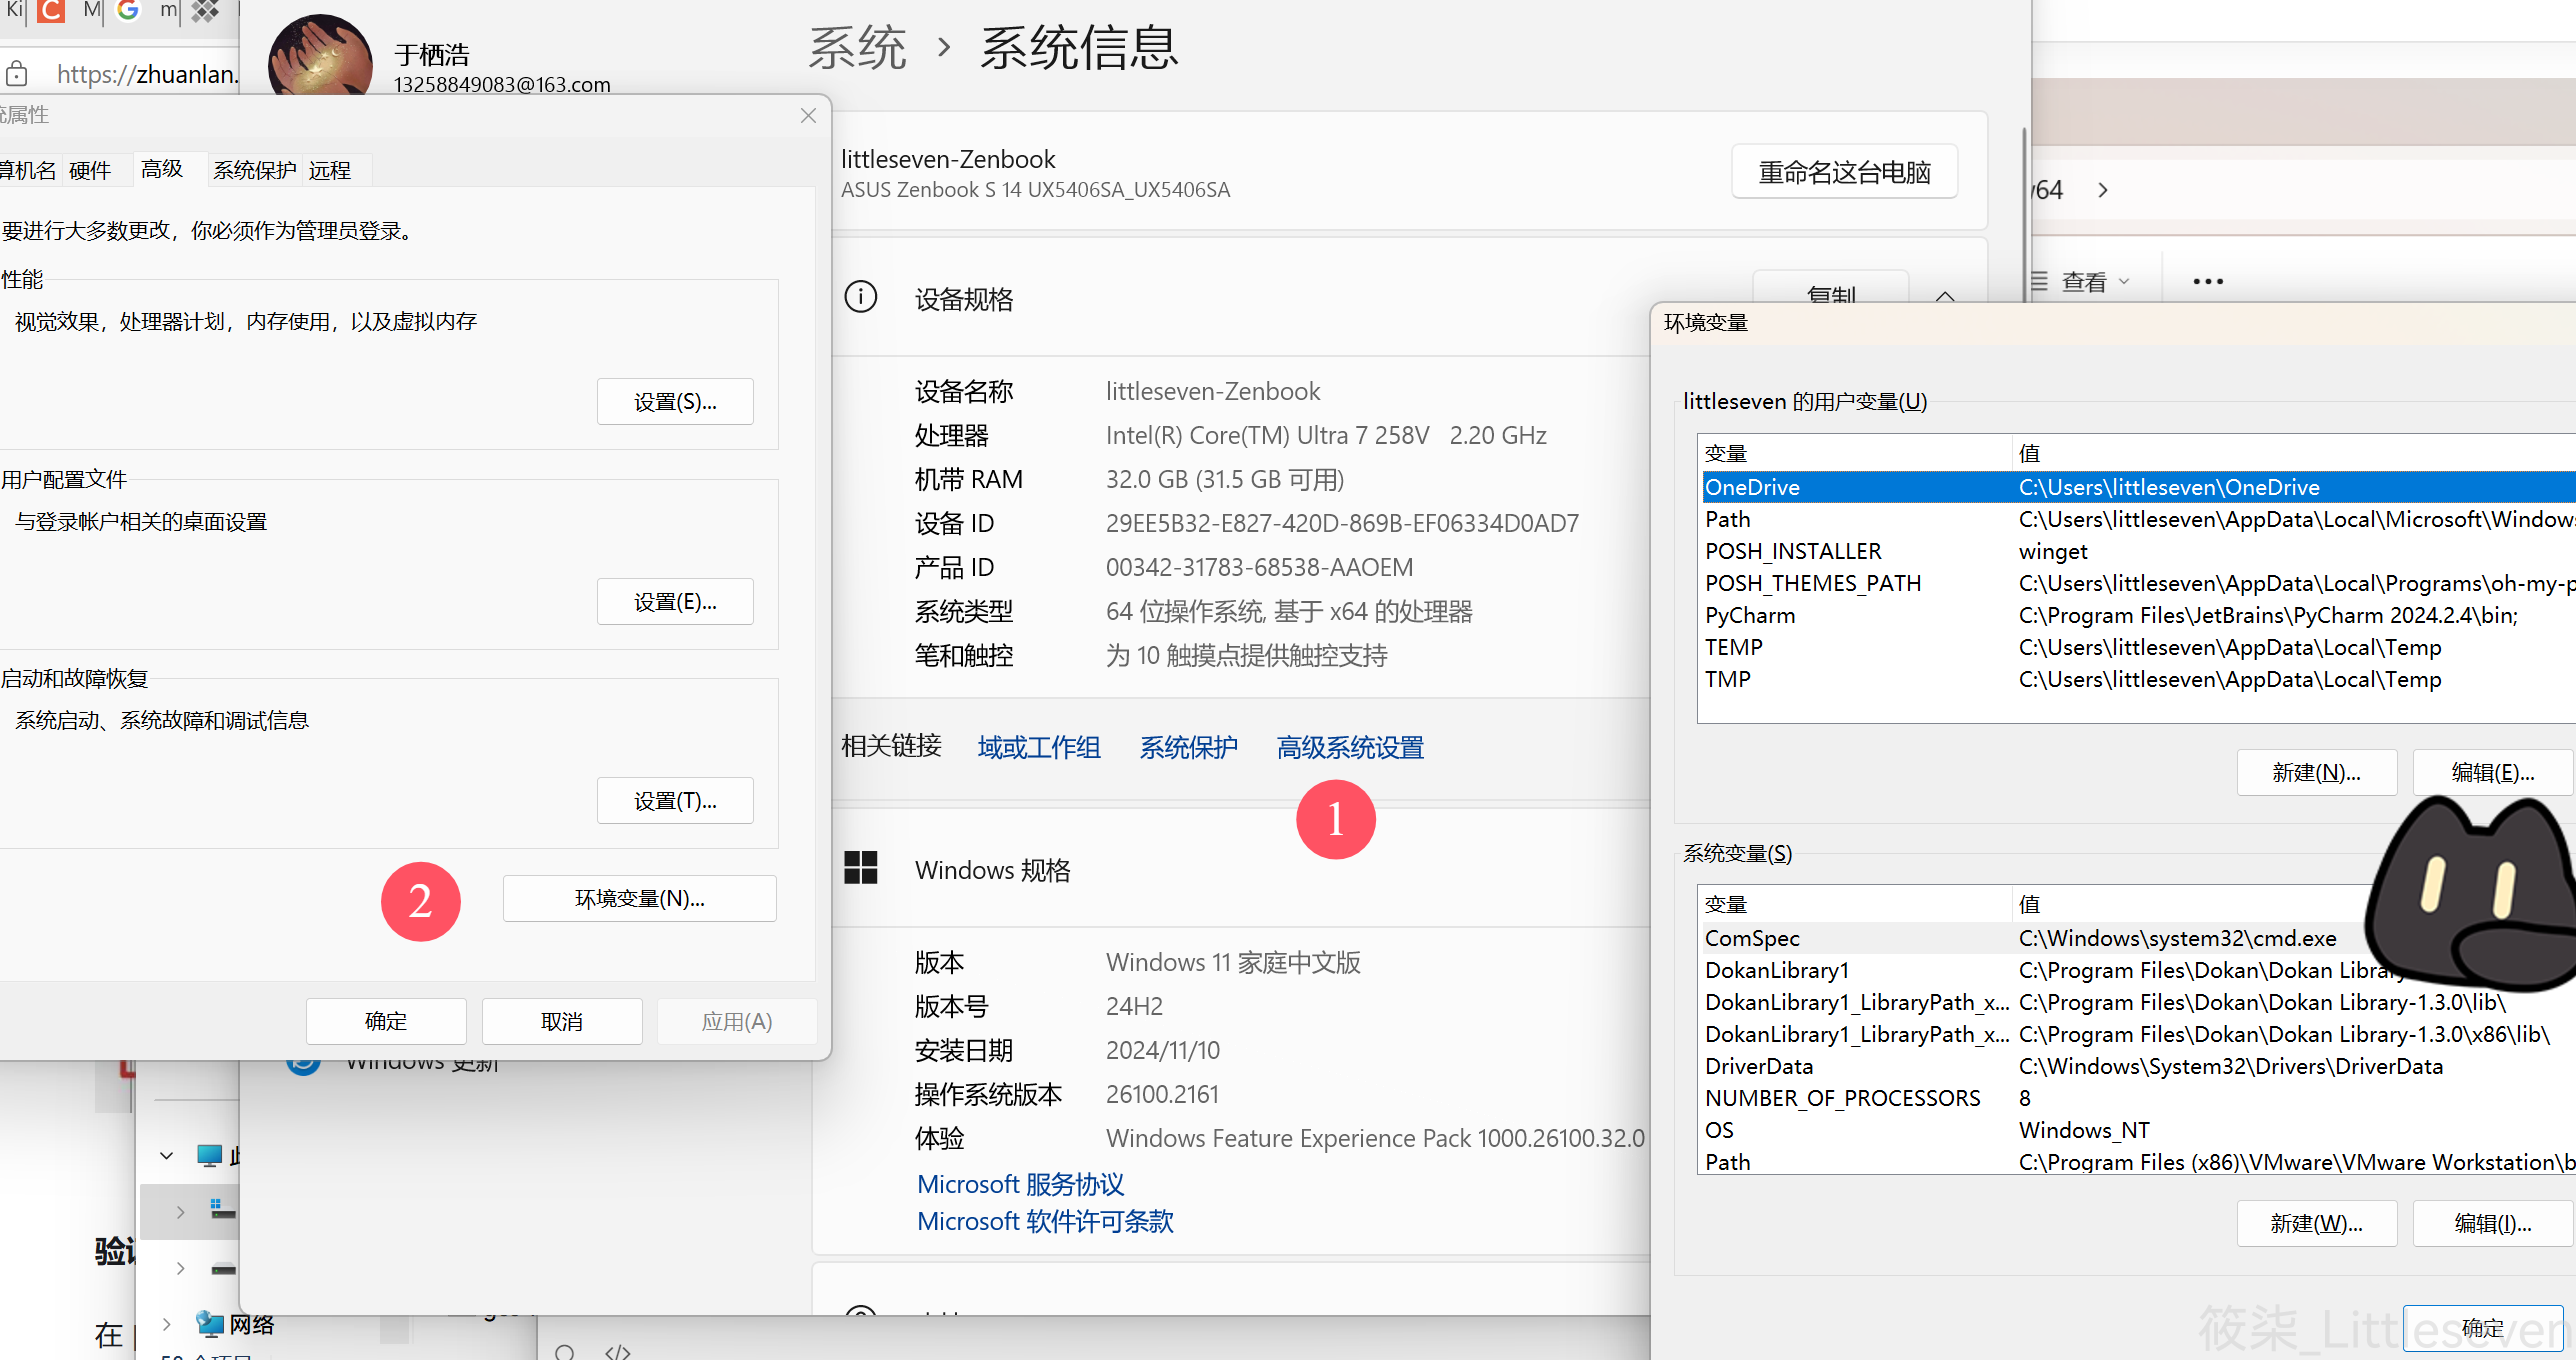Open the 系统保护 related link

click(x=1189, y=747)
